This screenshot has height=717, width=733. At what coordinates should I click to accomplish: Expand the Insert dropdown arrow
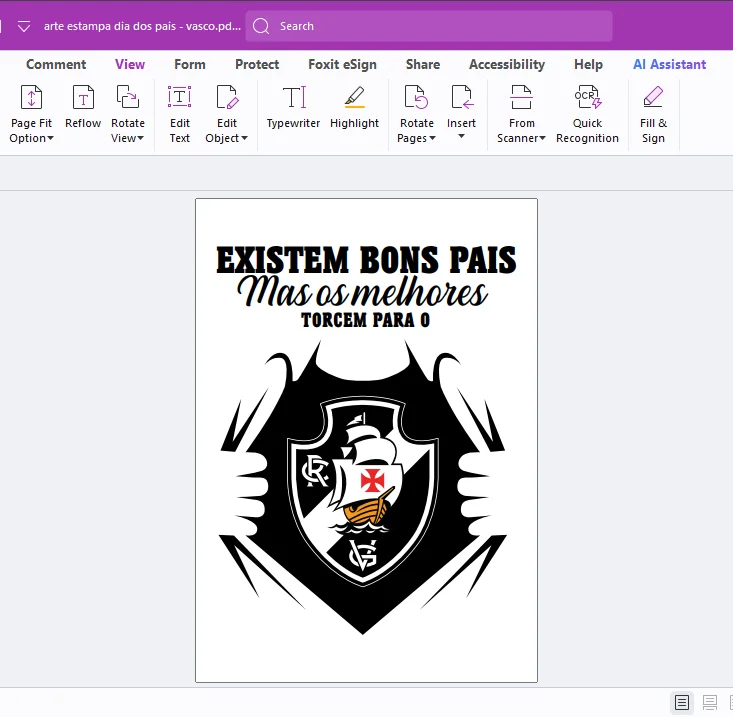coord(461,136)
